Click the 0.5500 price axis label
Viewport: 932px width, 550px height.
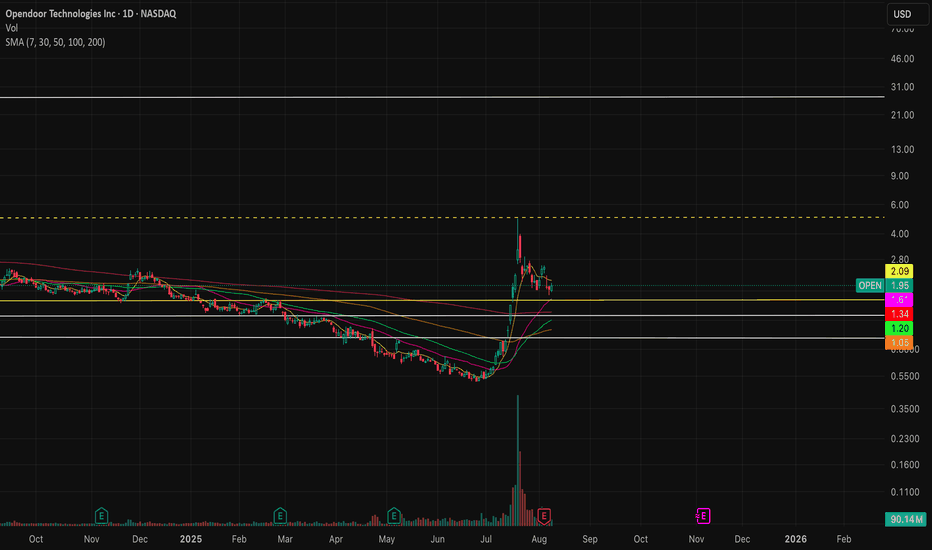[x=905, y=376]
